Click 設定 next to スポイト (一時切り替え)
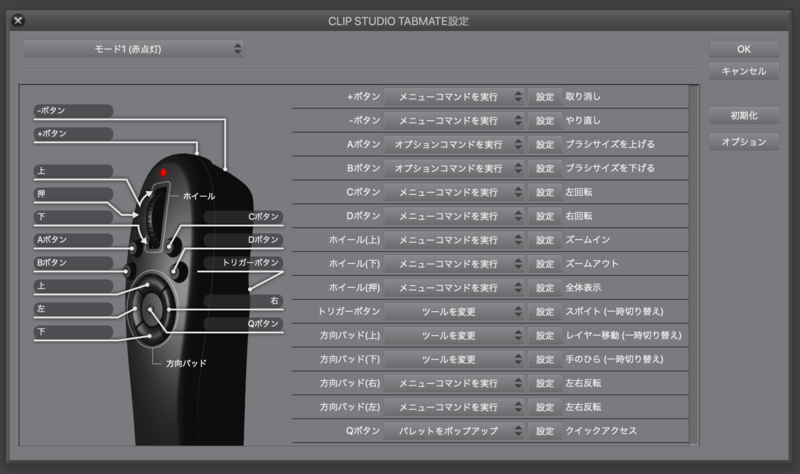The width and height of the screenshot is (800, 474). (544, 311)
